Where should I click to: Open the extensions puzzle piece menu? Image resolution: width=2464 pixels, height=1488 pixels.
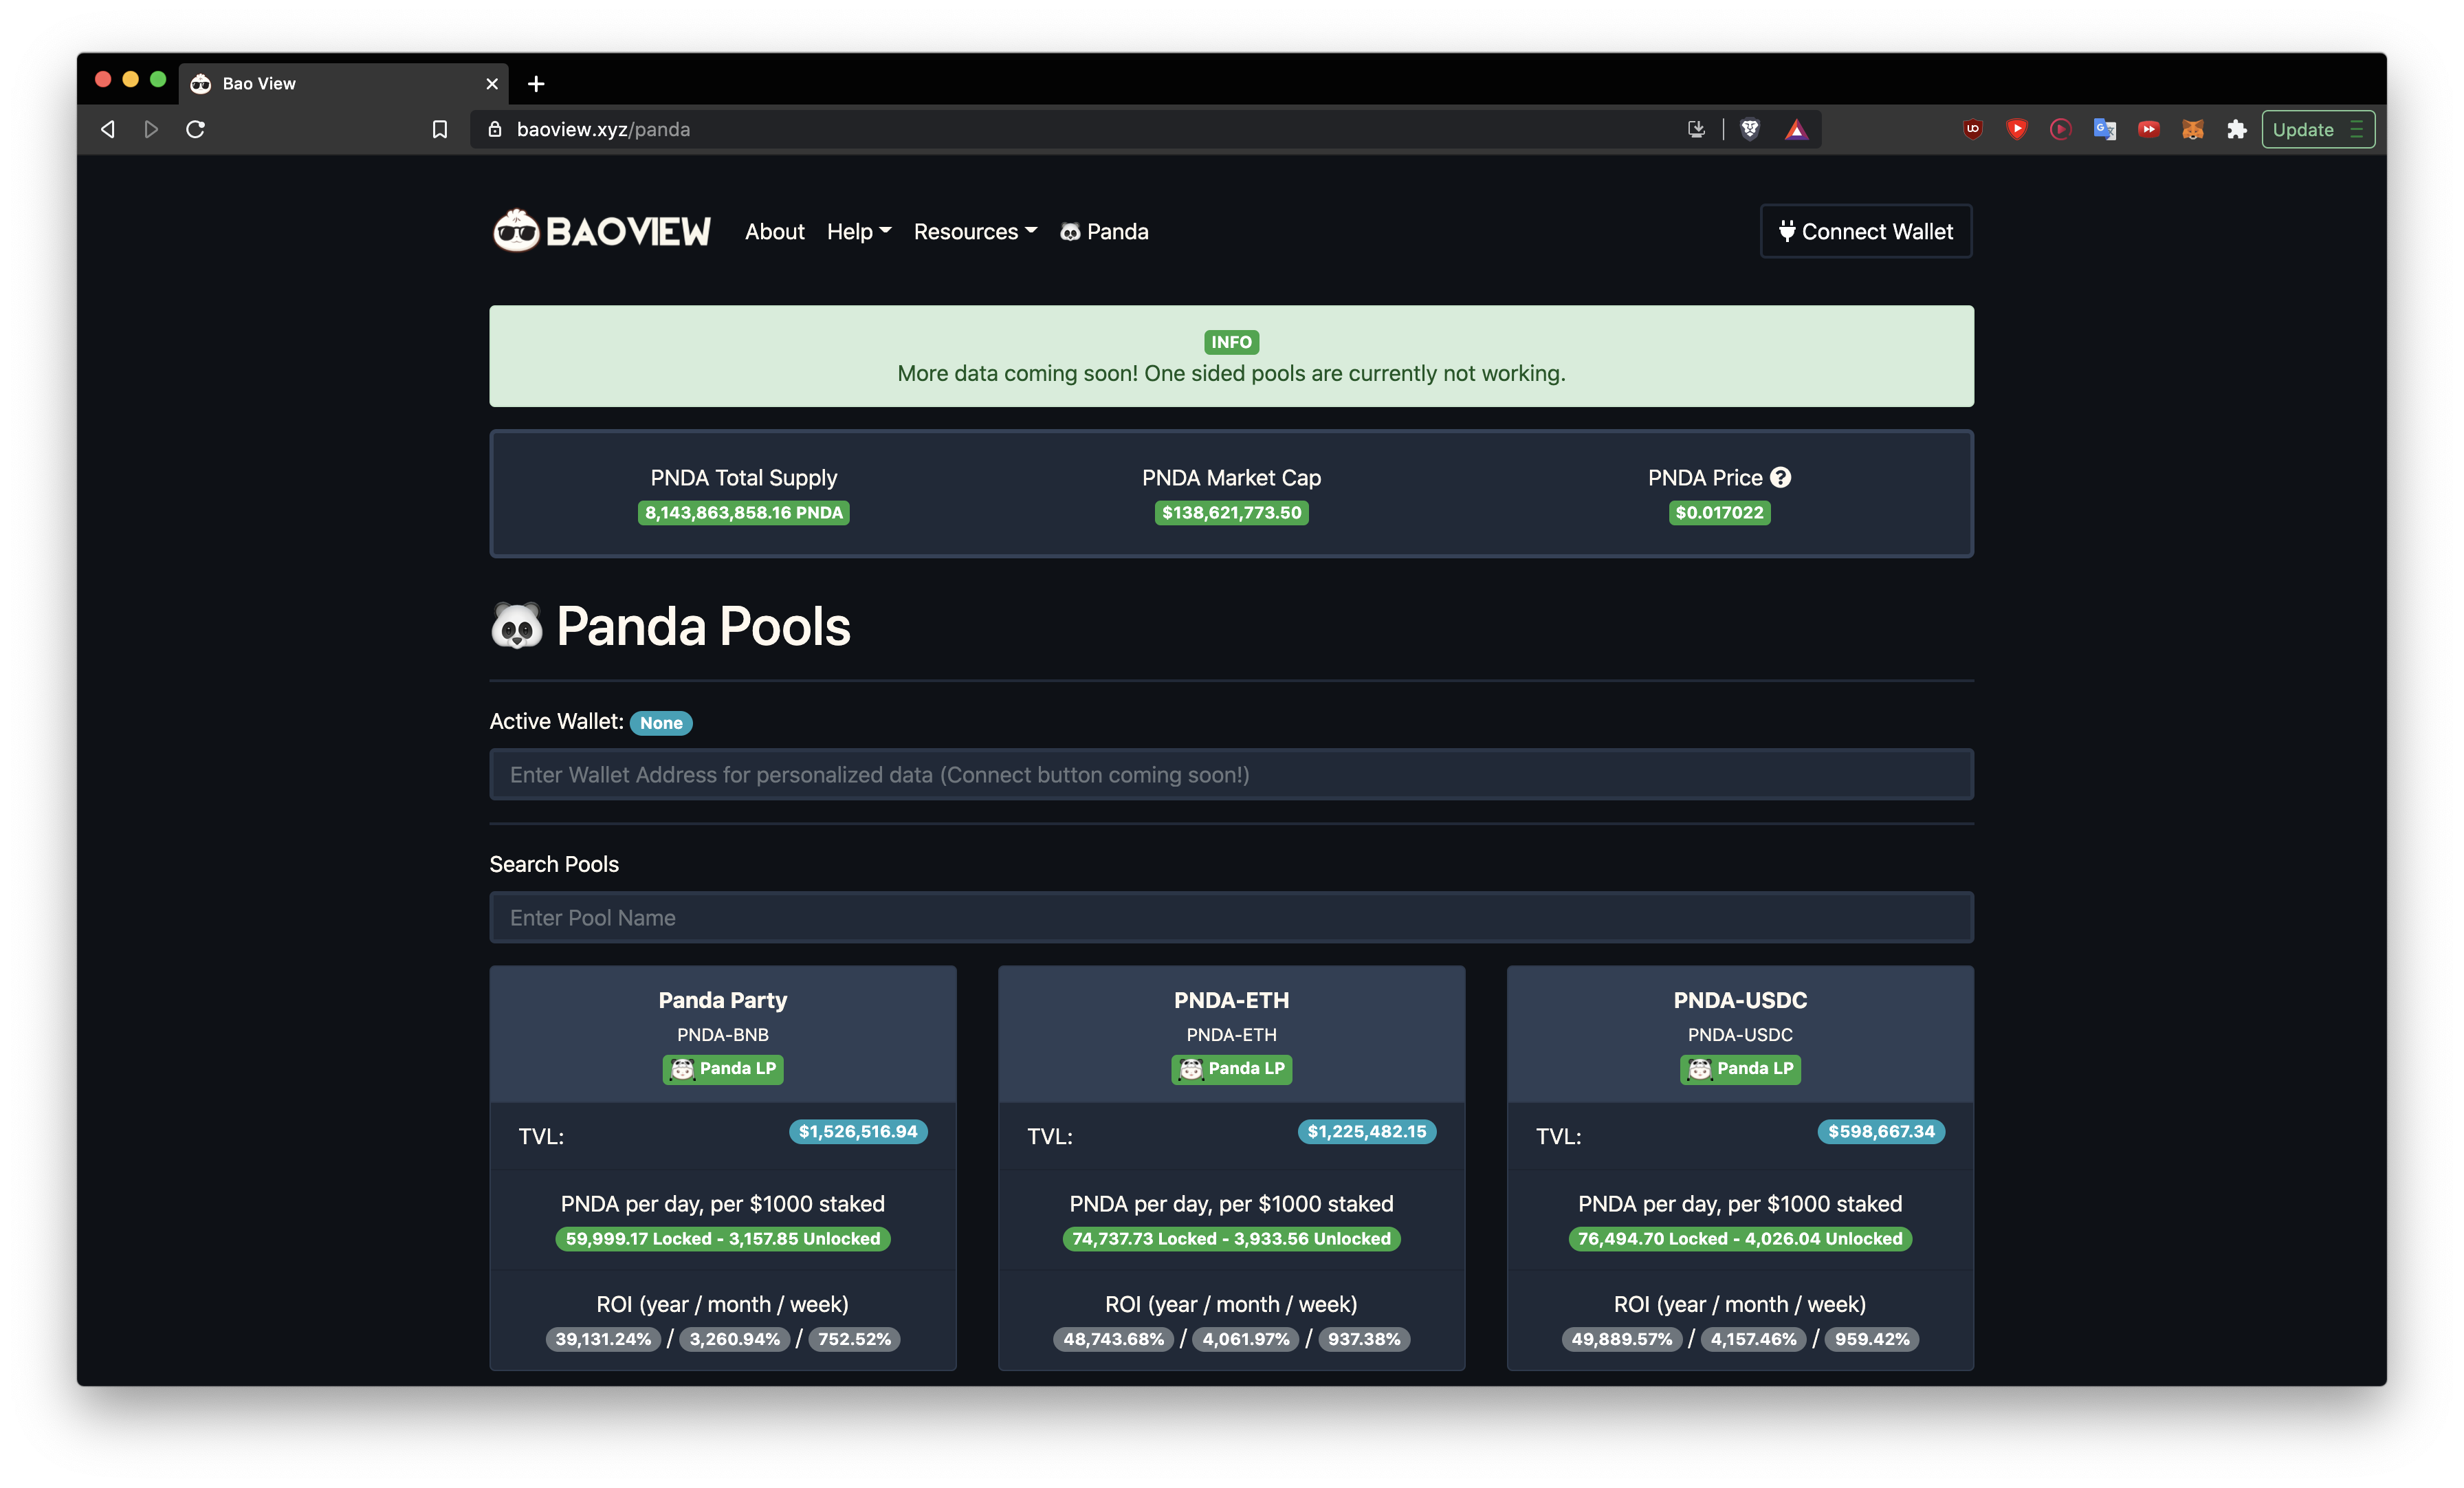click(2236, 129)
